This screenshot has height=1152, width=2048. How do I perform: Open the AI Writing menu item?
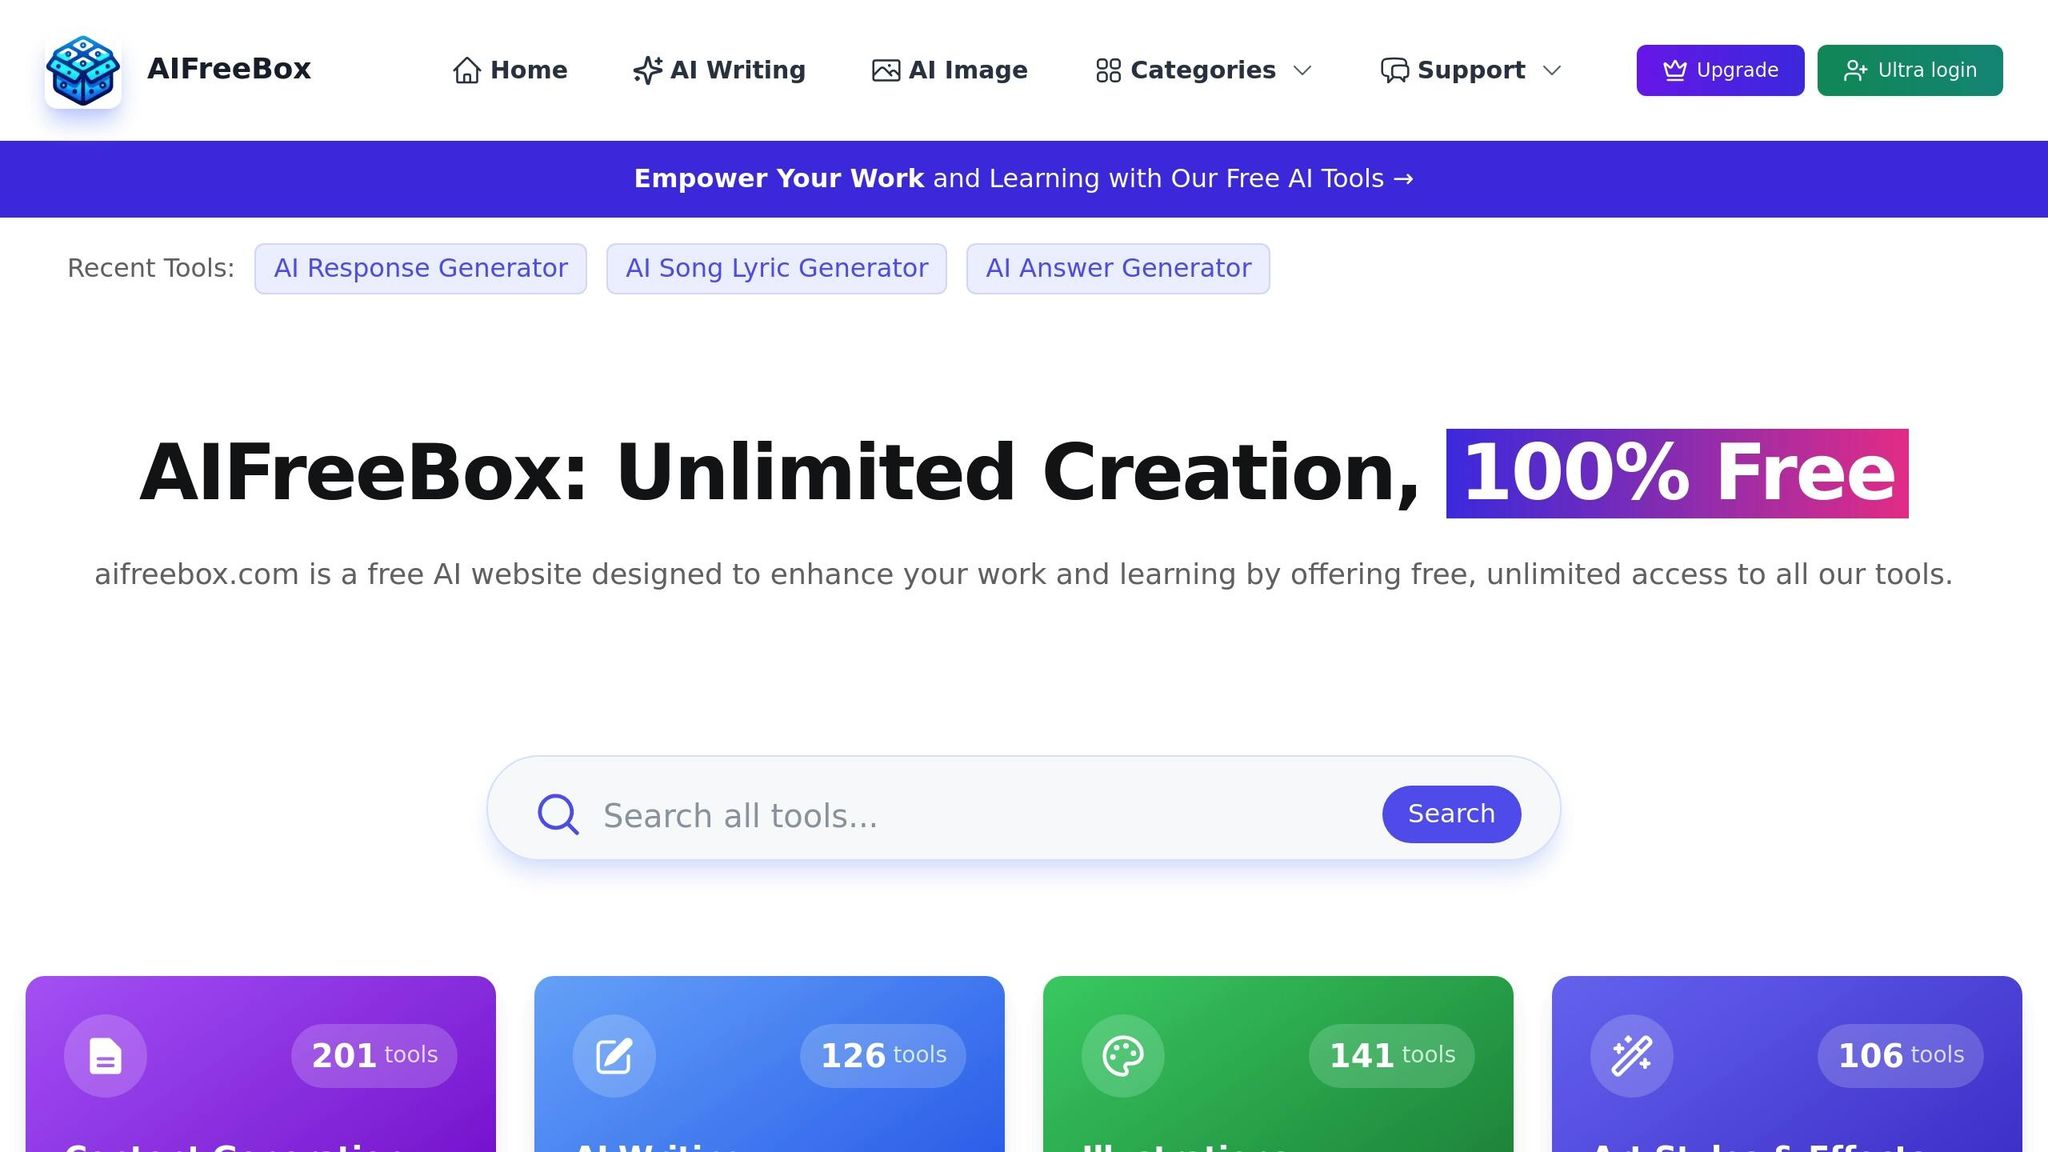pos(719,70)
